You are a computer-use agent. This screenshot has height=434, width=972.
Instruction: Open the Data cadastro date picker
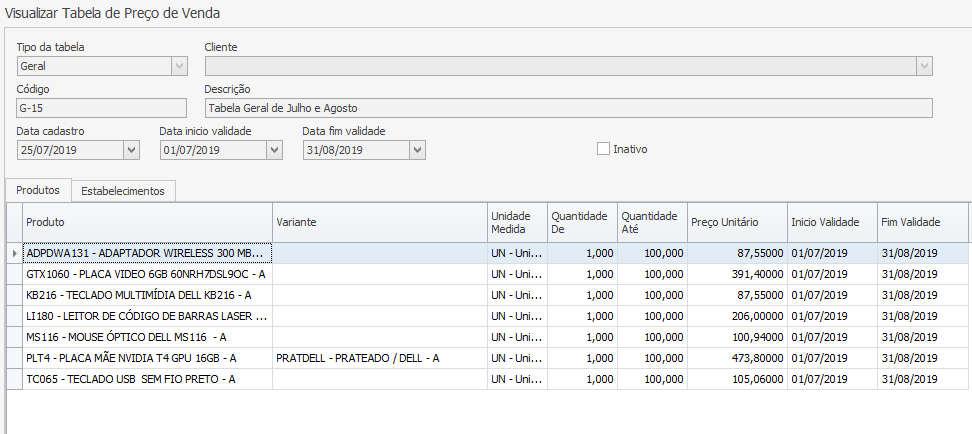click(x=131, y=150)
